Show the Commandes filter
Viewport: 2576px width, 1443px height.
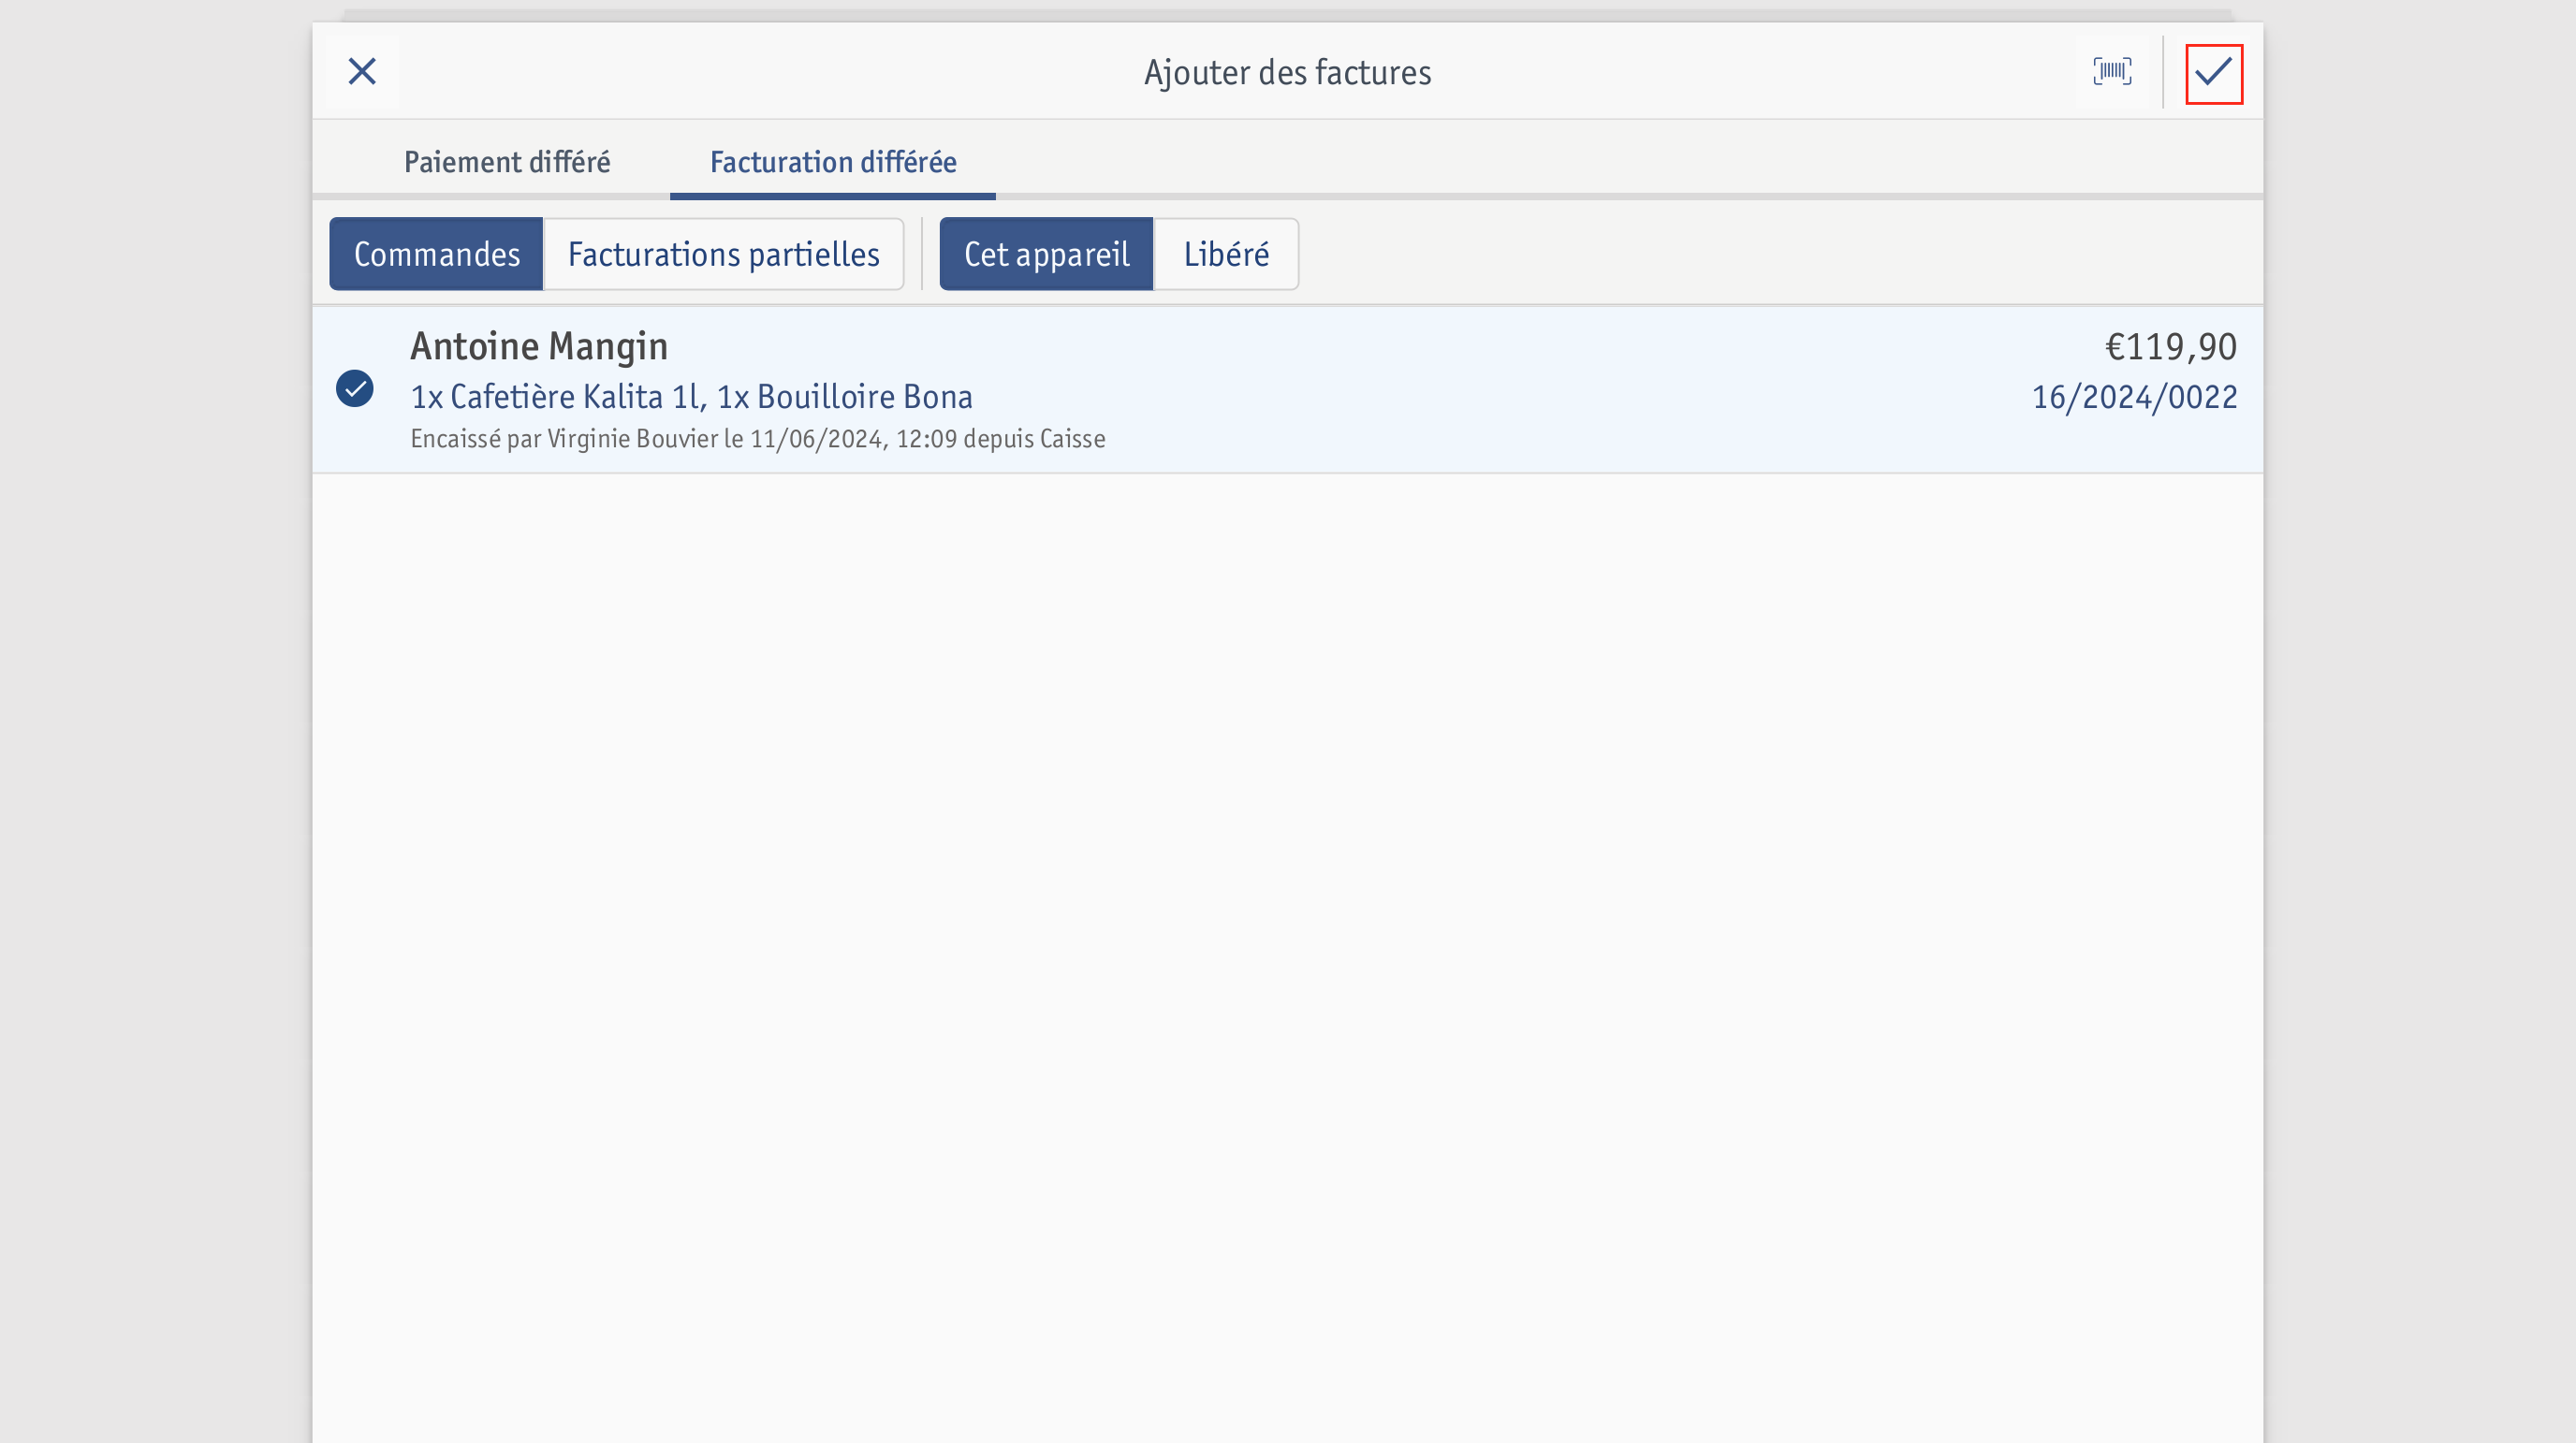click(437, 254)
